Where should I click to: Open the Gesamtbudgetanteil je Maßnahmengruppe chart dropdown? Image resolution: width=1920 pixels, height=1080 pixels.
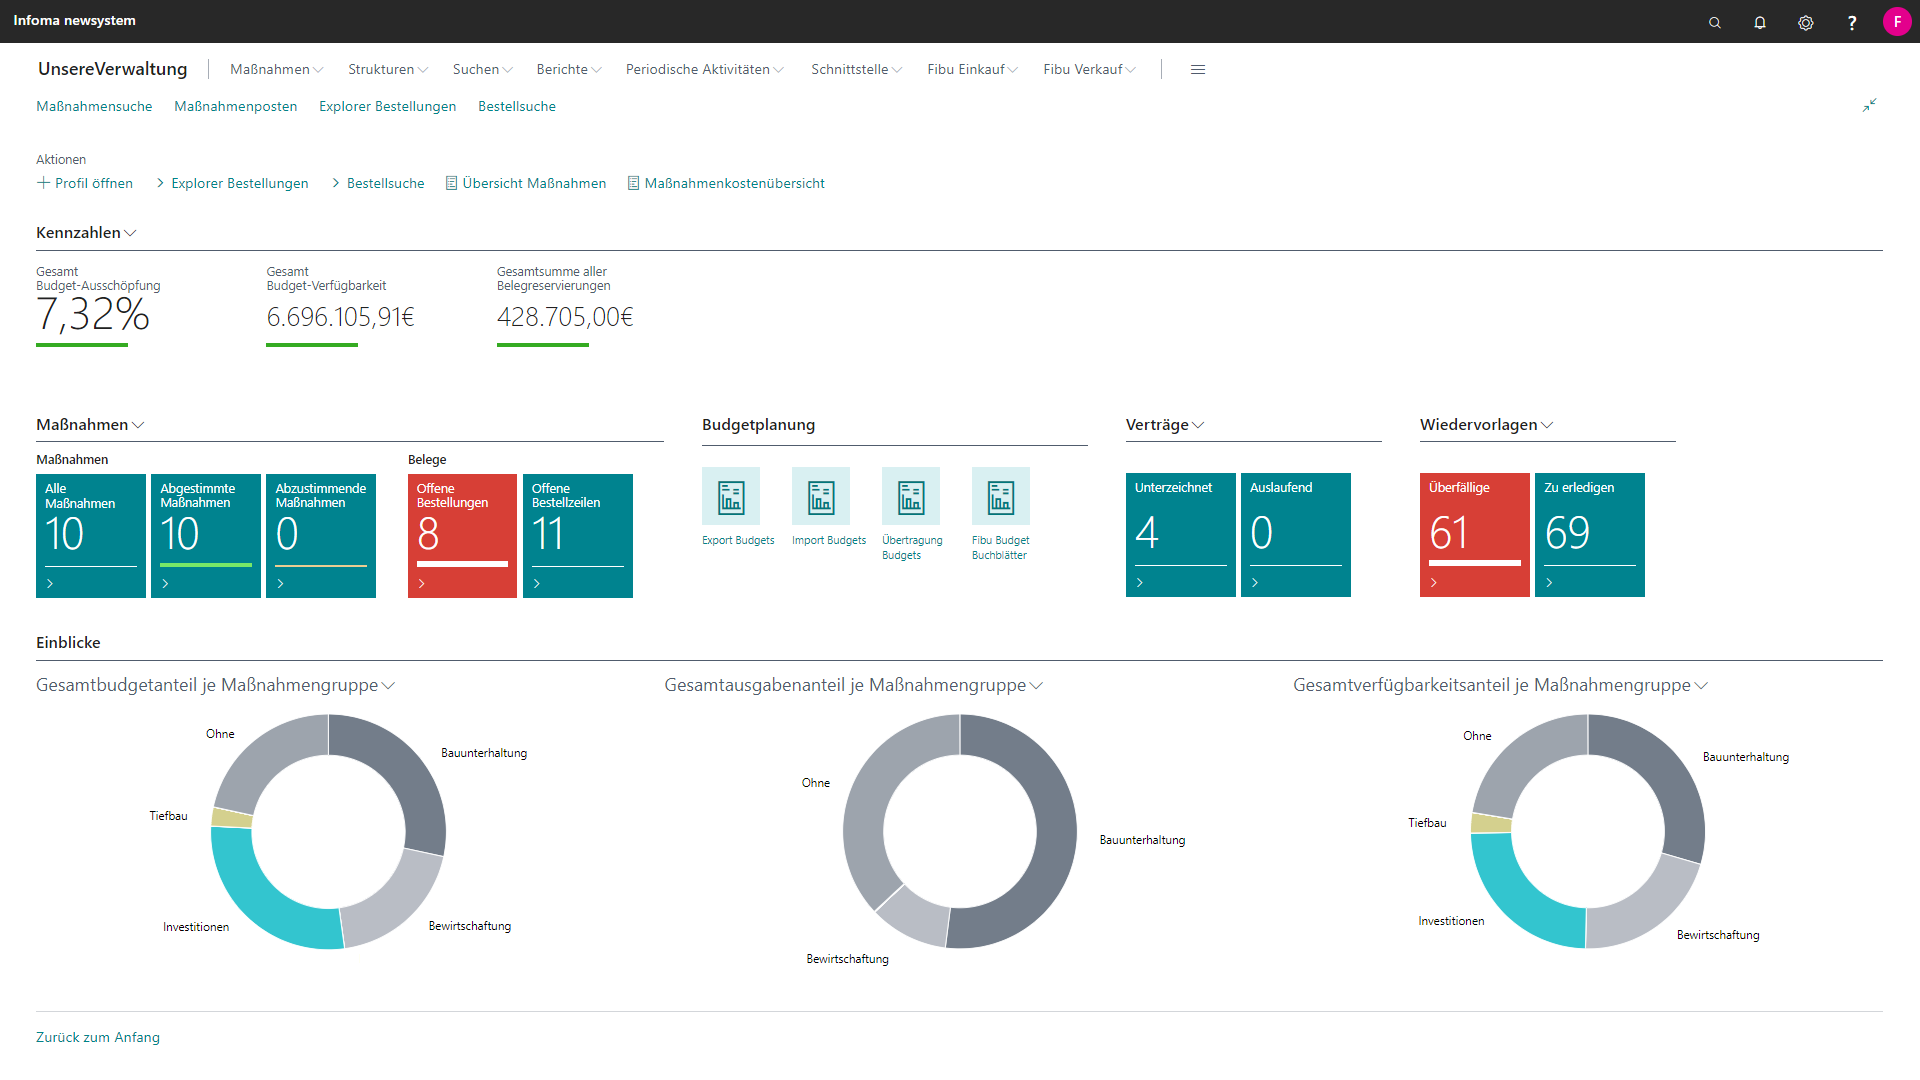[389, 686]
